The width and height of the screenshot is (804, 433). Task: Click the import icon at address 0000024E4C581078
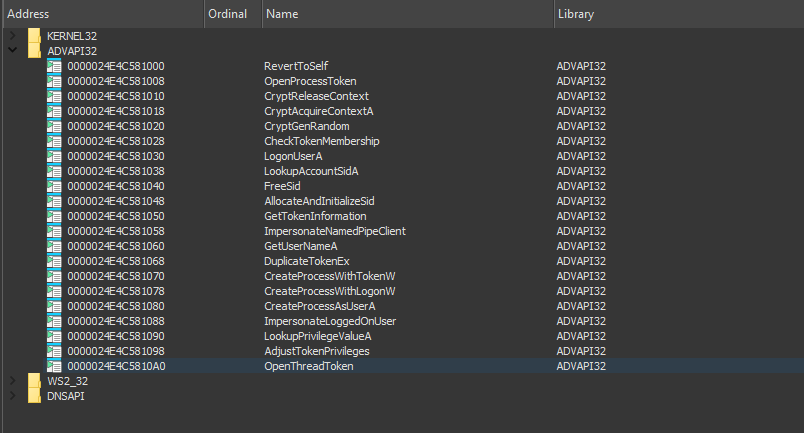(54, 291)
